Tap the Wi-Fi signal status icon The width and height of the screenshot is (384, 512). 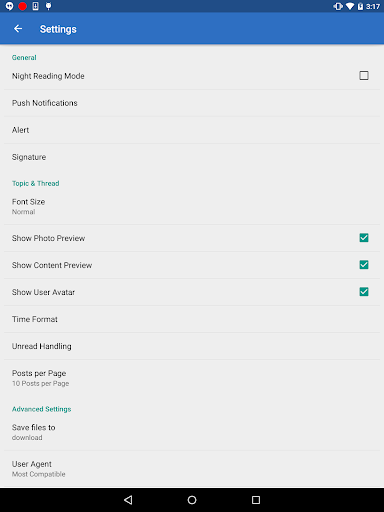[350, 6]
